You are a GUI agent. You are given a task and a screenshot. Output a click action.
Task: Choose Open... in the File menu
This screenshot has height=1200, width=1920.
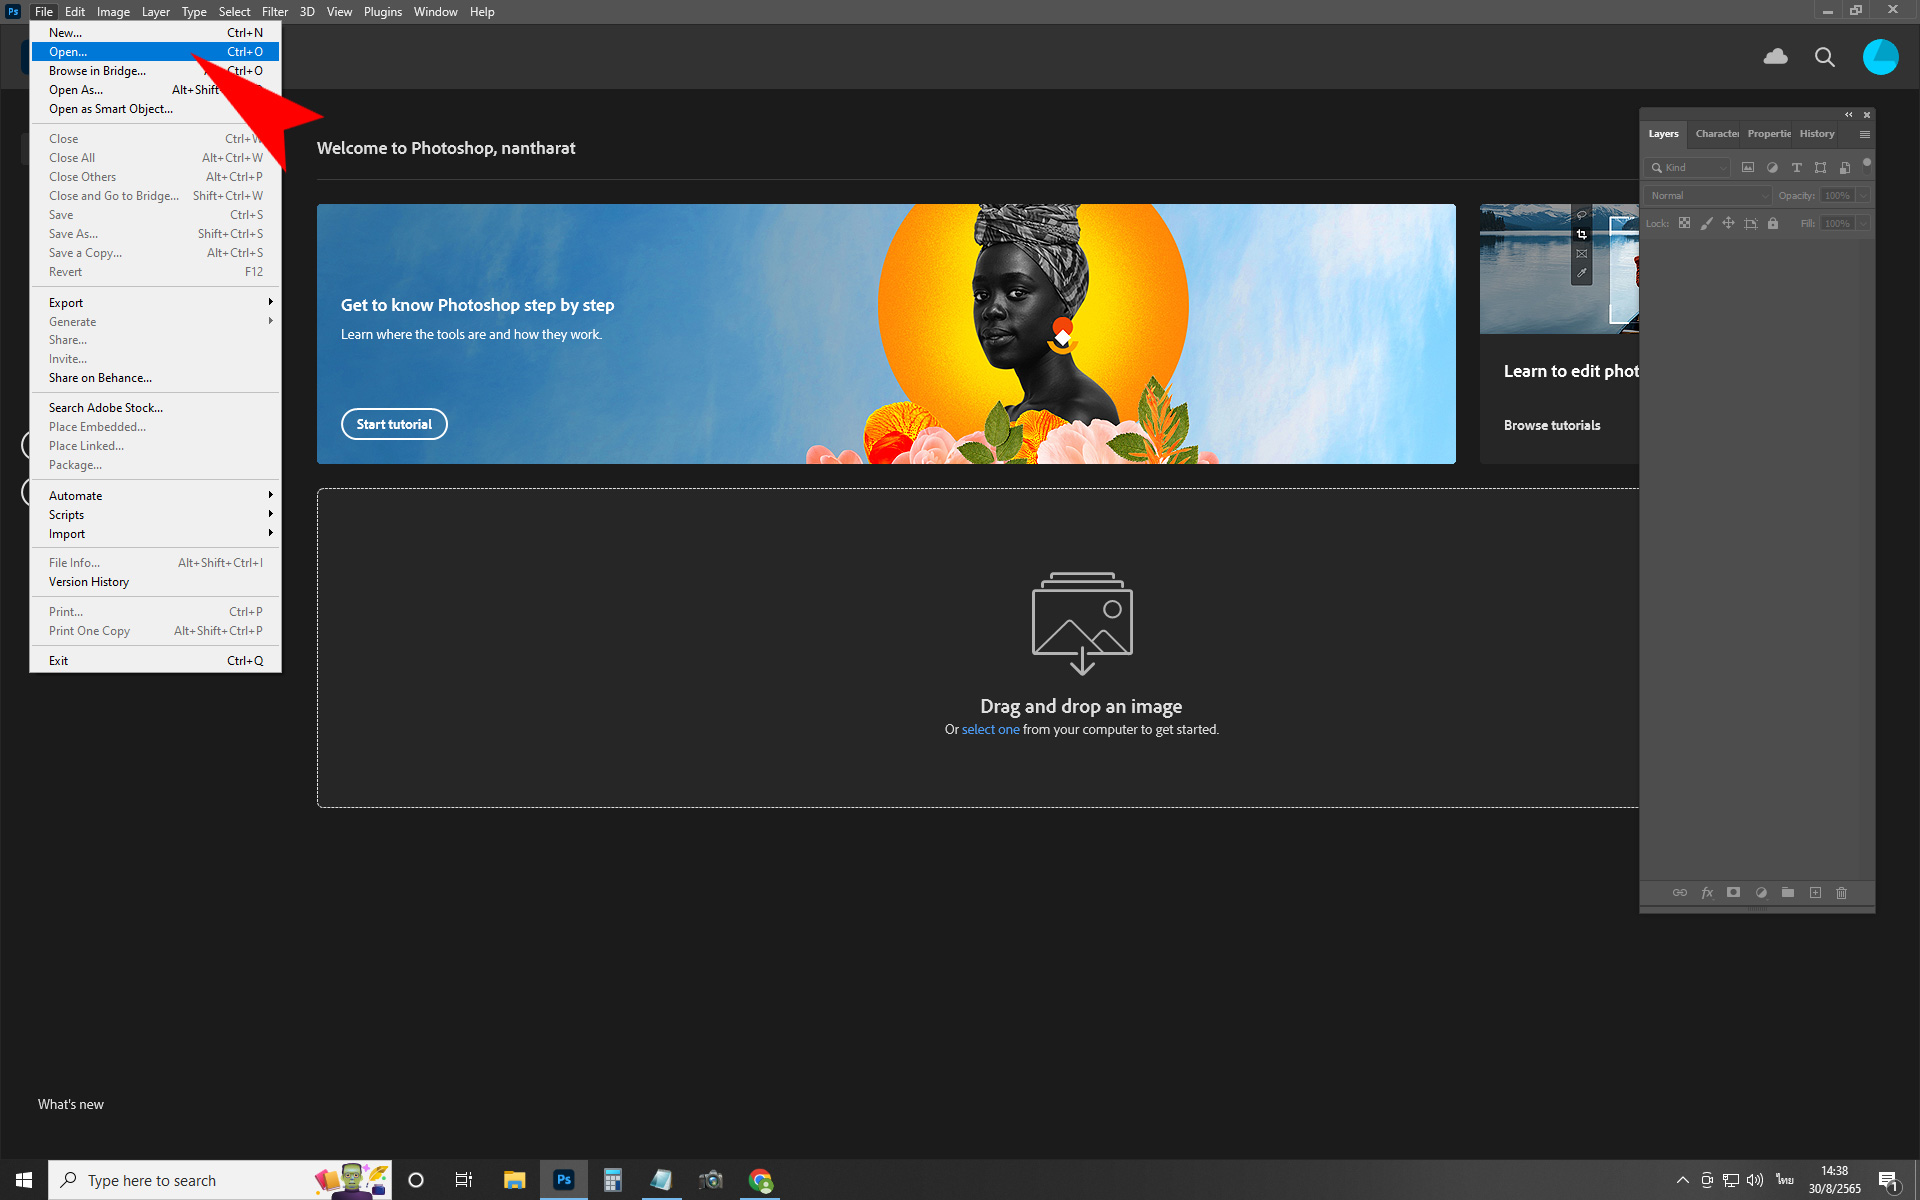(x=155, y=52)
